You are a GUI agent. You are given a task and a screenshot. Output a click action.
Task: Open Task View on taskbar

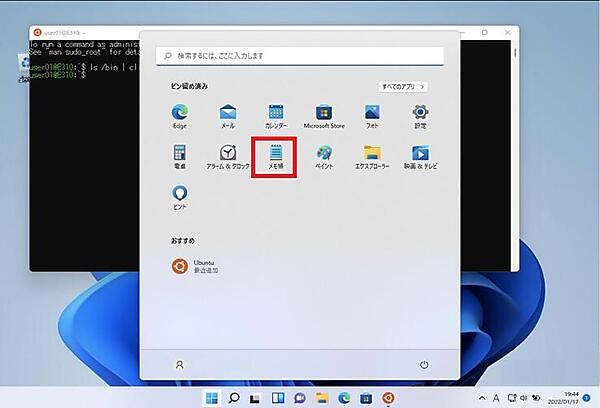coord(255,398)
